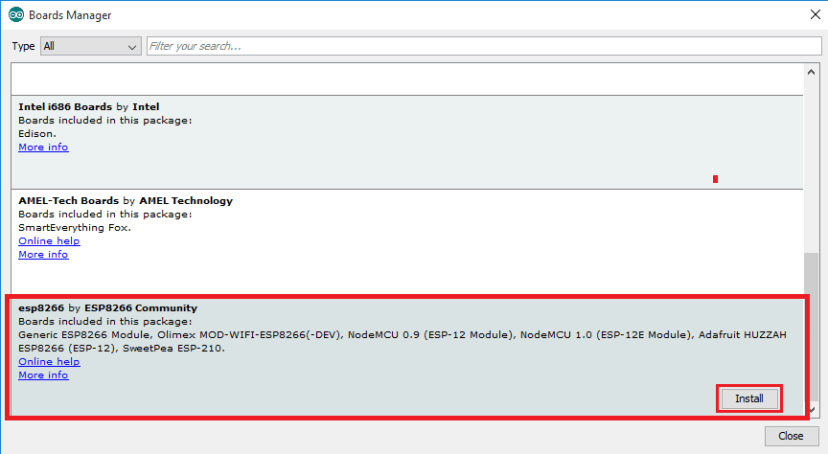This screenshot has height=454, width=828.
Task: Open More info for Intel i686 Boards
Action: [x=43, y=147]
